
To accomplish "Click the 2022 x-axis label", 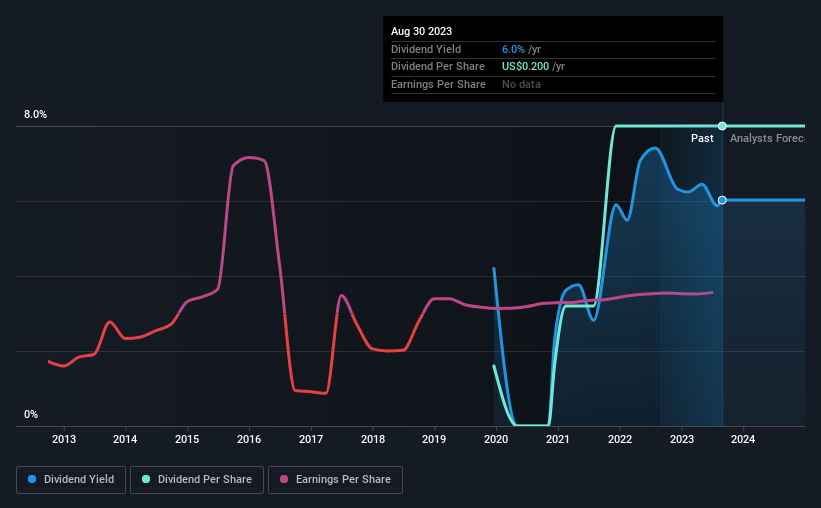I will point(620,439).
